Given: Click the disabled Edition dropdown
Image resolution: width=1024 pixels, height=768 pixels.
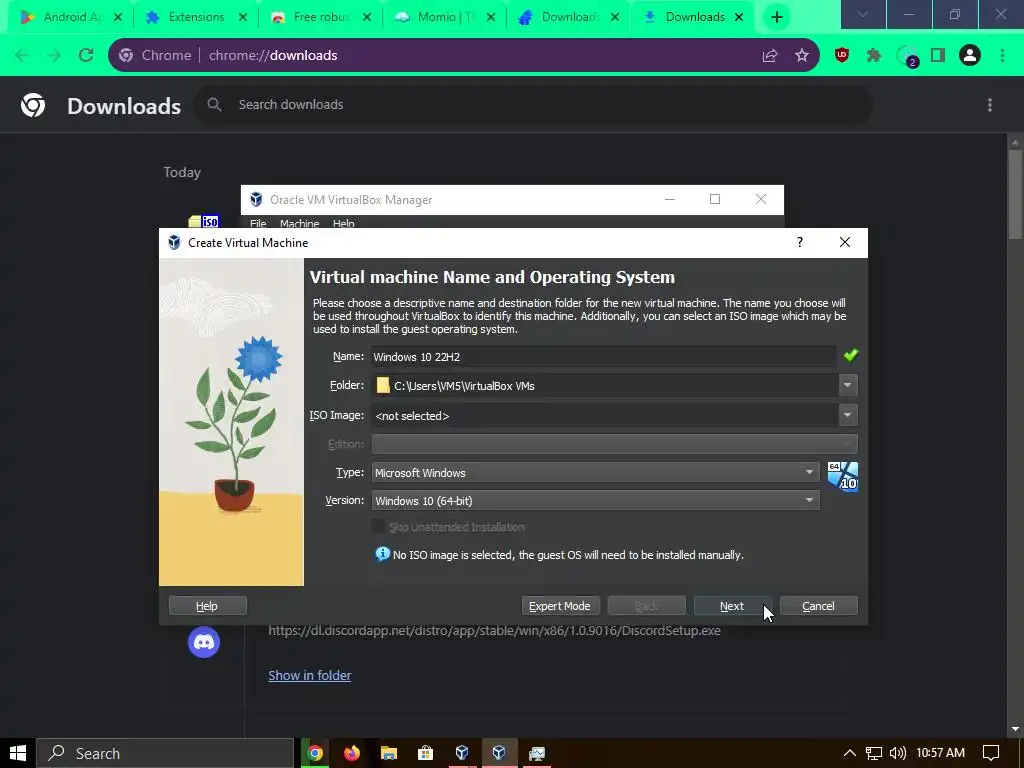Looking at the screenshot, I should click(x=615, y=444).
